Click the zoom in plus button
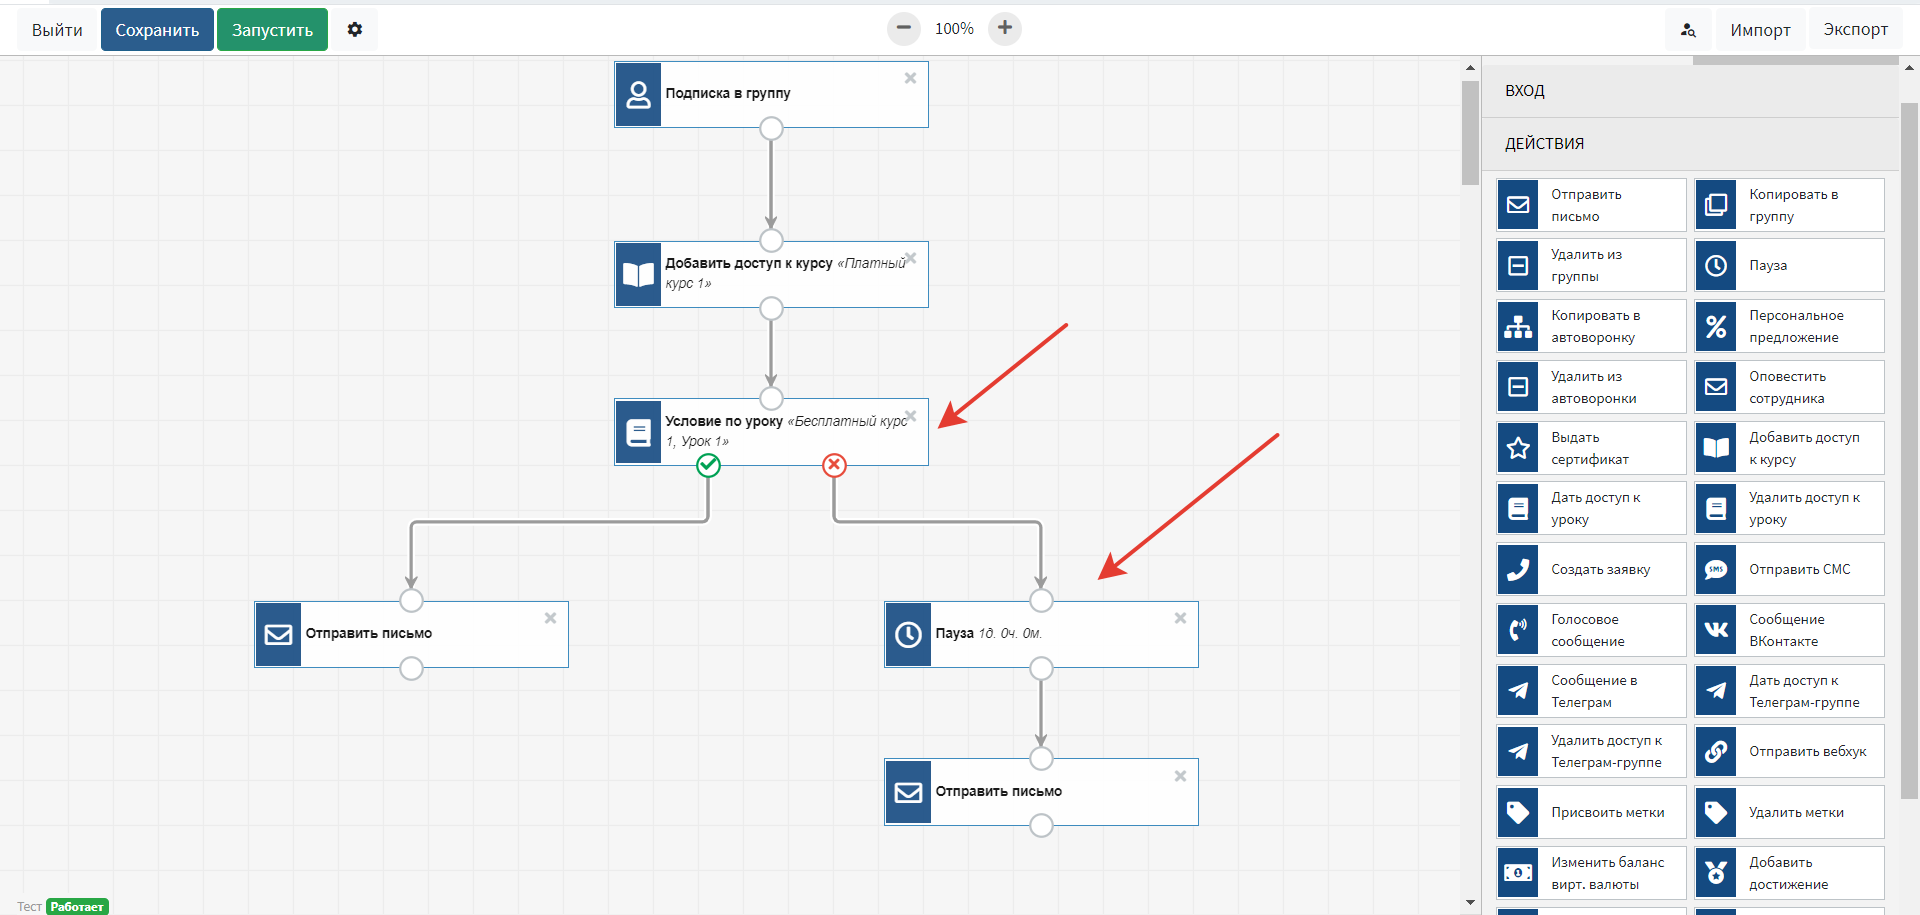Image resolution: width=1920 pixels, height=915 pixels. click(1005, 28)
